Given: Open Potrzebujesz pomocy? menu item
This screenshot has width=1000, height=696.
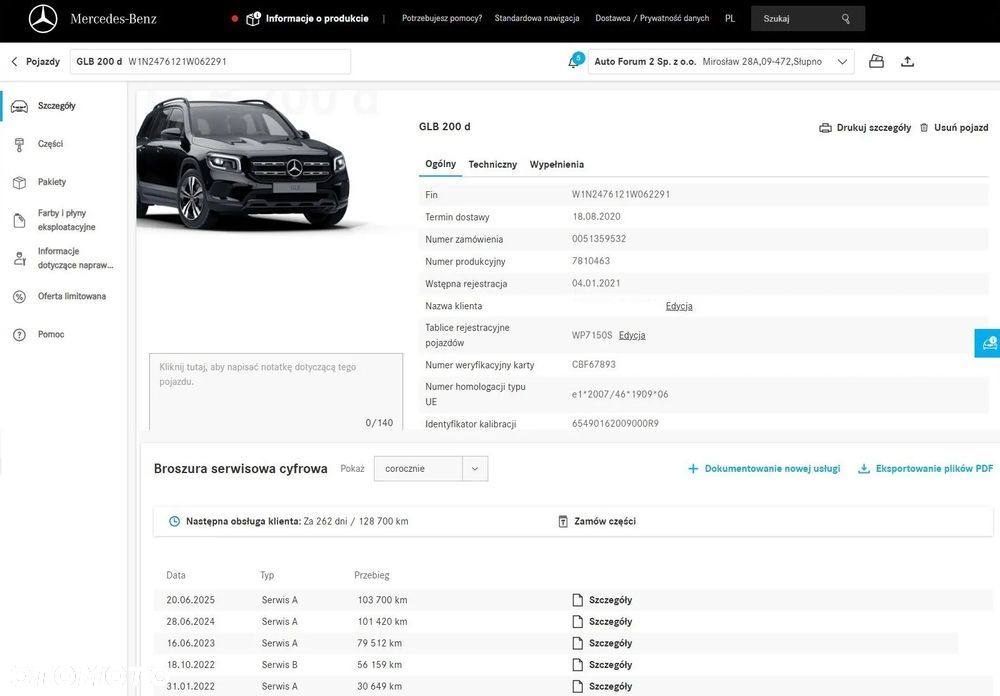Looking at the screenshot, I should (x=442, y=19).
